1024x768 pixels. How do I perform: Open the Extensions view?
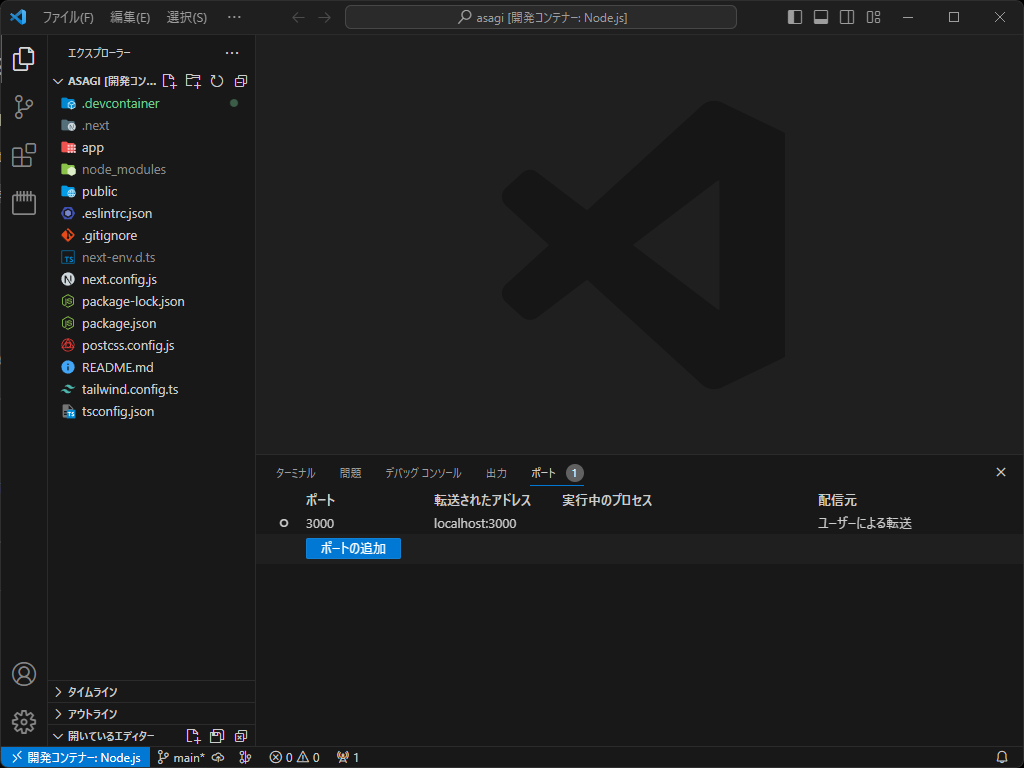point(24,155)
